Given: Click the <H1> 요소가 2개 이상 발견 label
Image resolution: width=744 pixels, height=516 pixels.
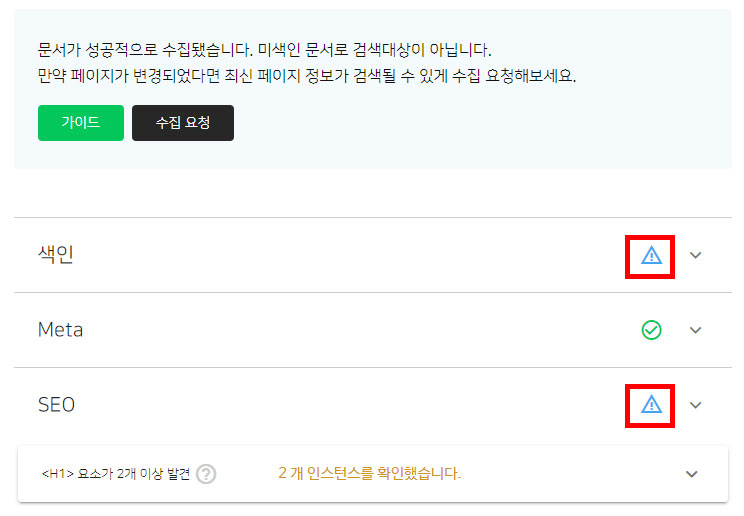Looking at the screenshot, I should pos(116,473).
